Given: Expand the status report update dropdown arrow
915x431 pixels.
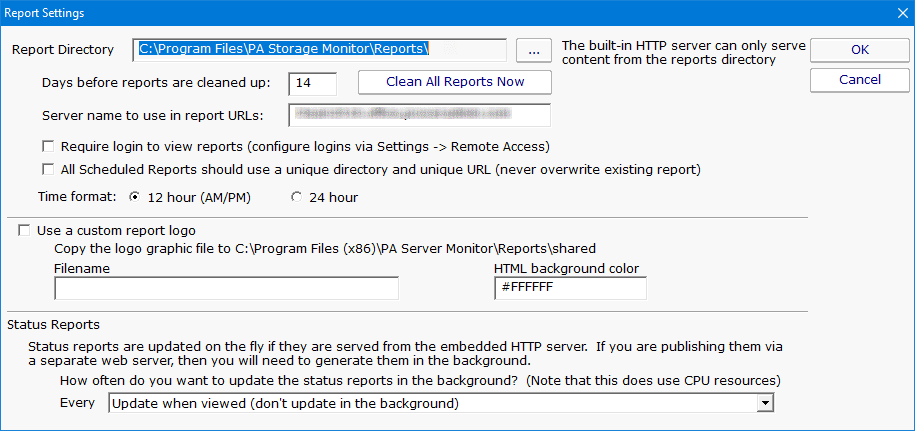Looking at the screenshot, I should pyautogui.click(x=765, y=403).
